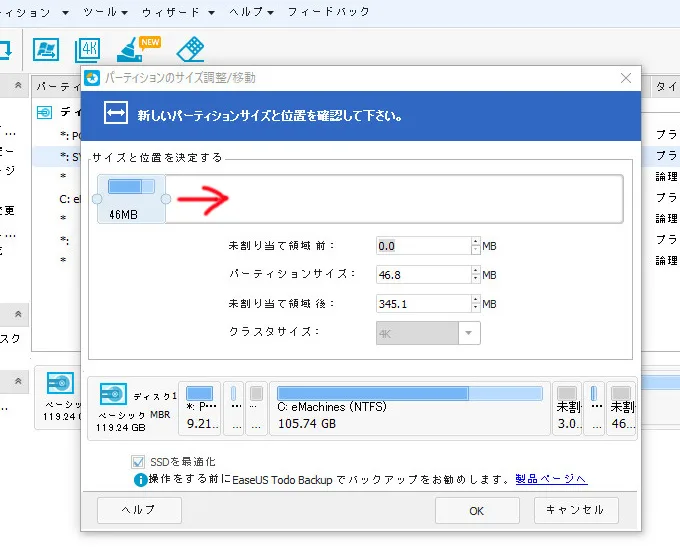Click the OK button
Image resolution: width=680 pixels, height=559 pixels.
click(477, 510)
